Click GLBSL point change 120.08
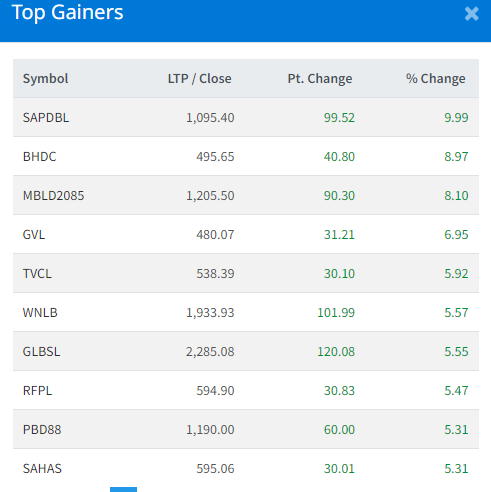Image resolution: width=491 pixels, height=492 pixels. pyautogui.click(x=336, y=352)
